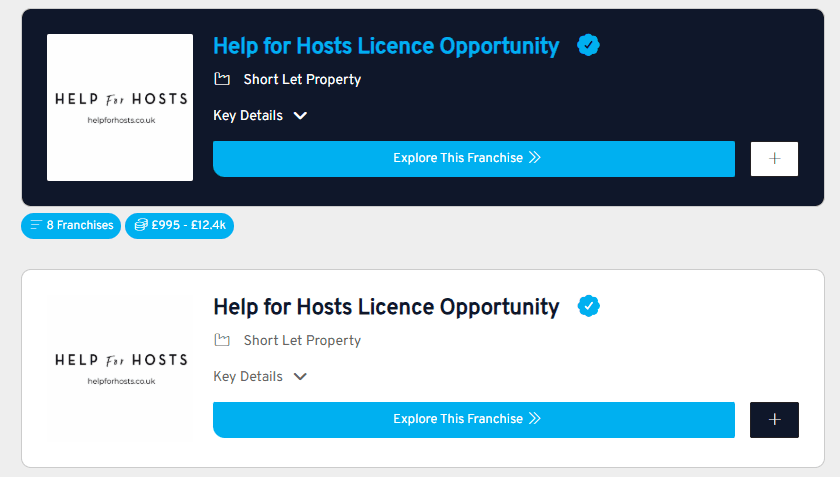Click Explore This Franchise on white card

pos(474,420)
